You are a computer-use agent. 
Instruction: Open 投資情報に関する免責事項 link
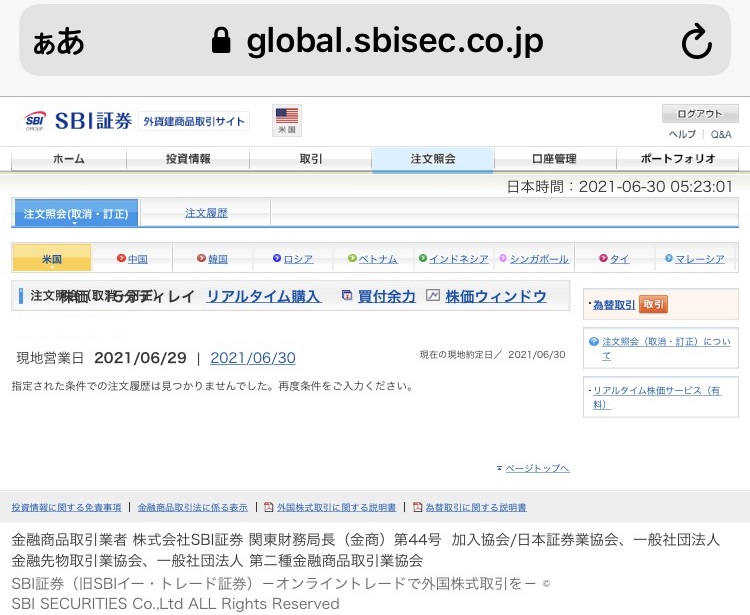(x=66, y=507)
